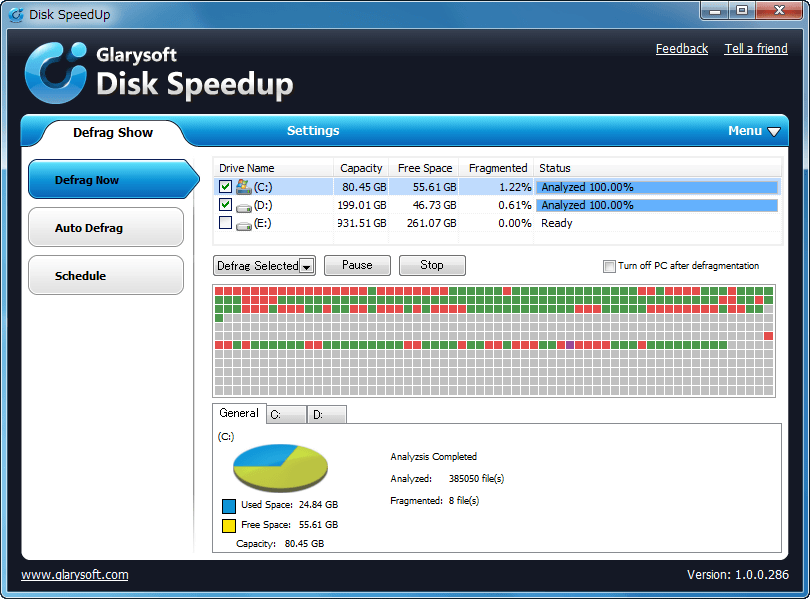Open Auto Defrag section
The image size is (810, 599).
pos(106,228)
